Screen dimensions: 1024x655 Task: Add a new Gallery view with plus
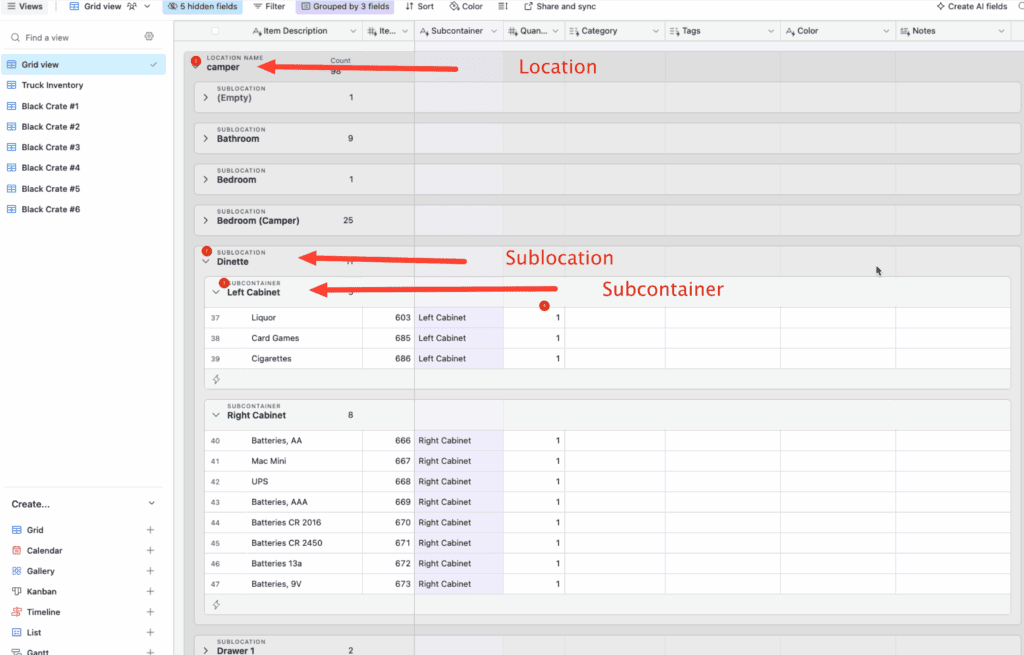coord(150,571)
